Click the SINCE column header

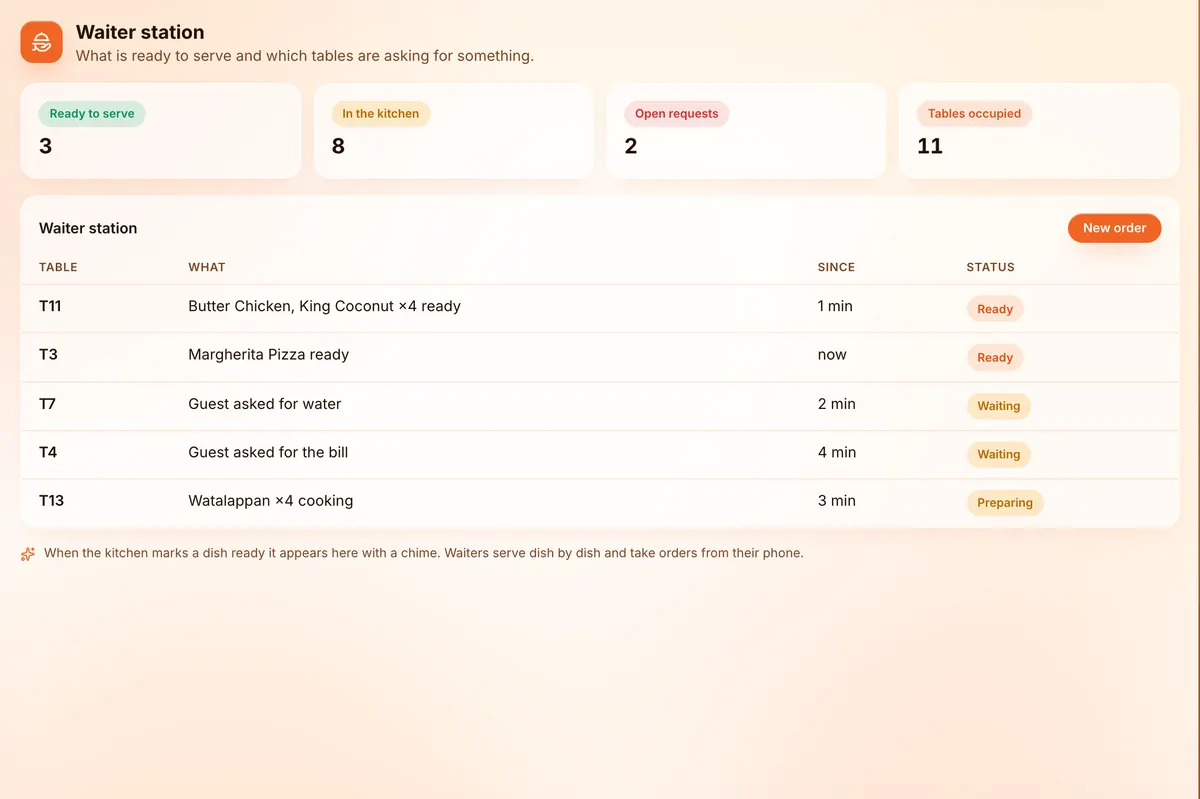[x=836, y=267]
